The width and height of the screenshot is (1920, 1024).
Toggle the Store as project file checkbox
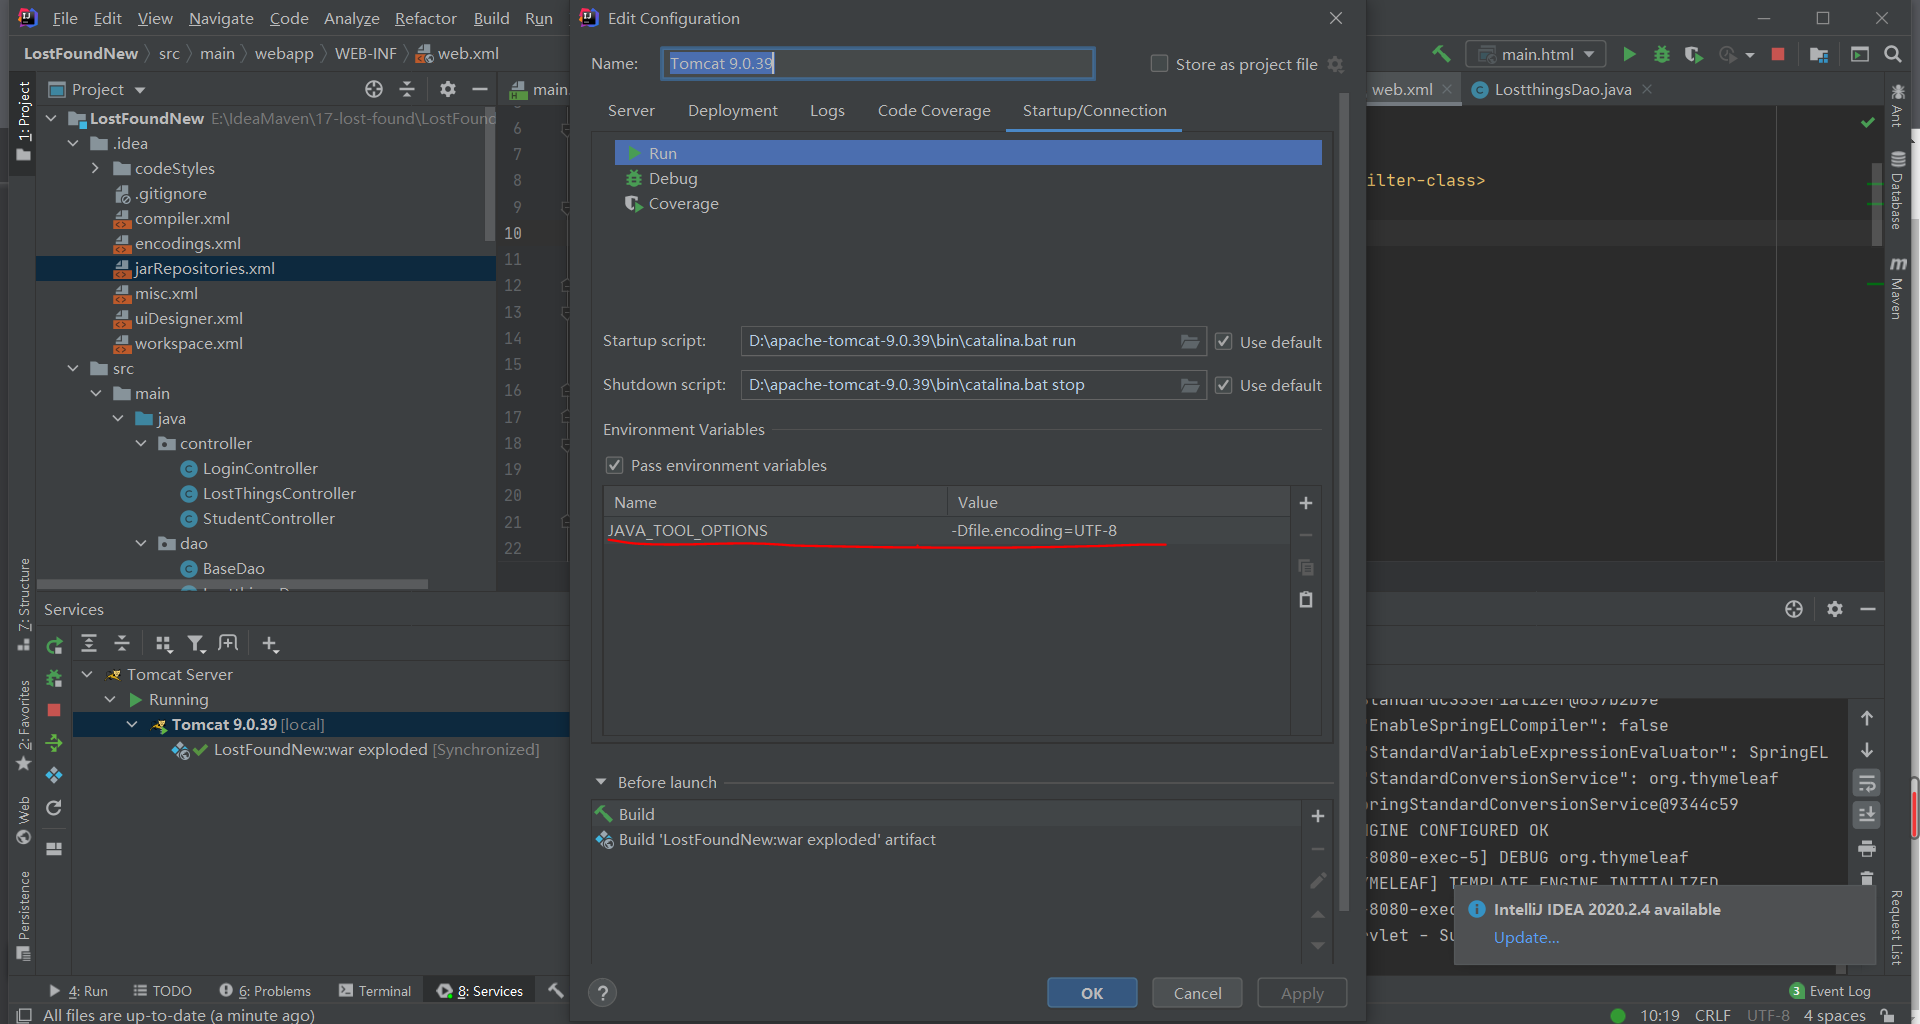click(x=1159, y=64)
